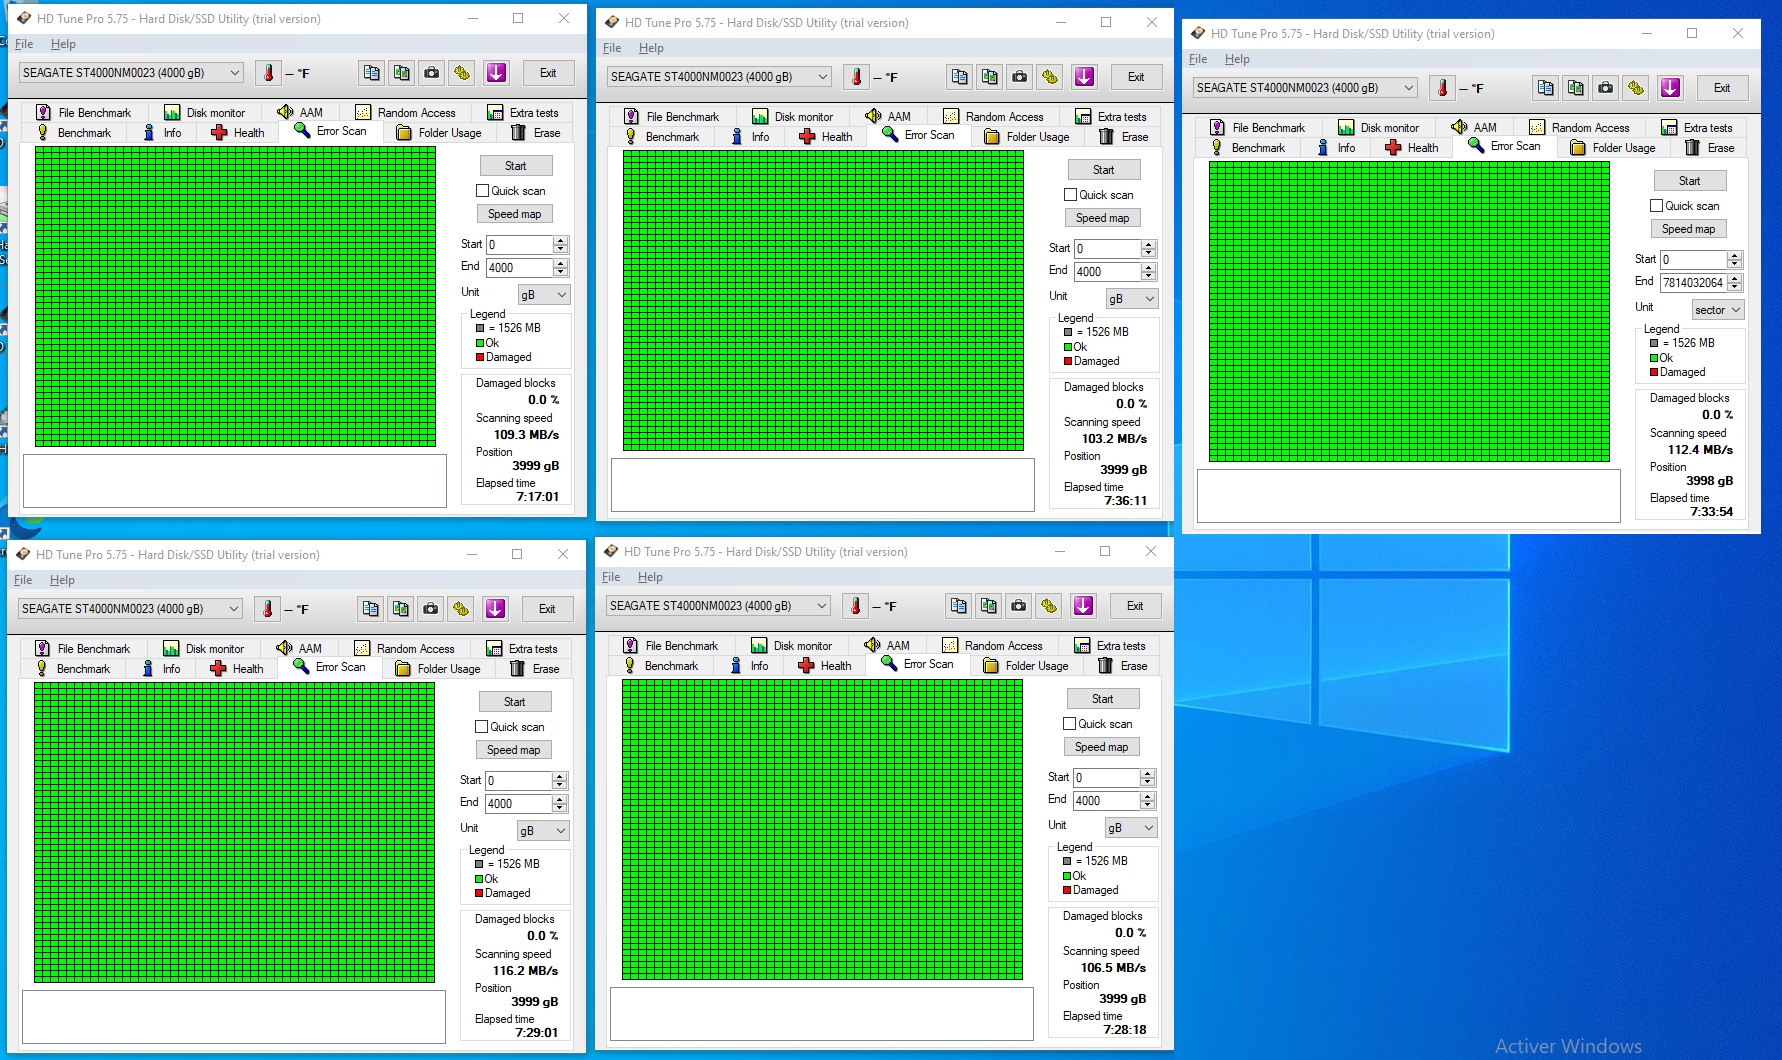
Task: Switch to Health tab in top-left window
Action: pos(238,133)
